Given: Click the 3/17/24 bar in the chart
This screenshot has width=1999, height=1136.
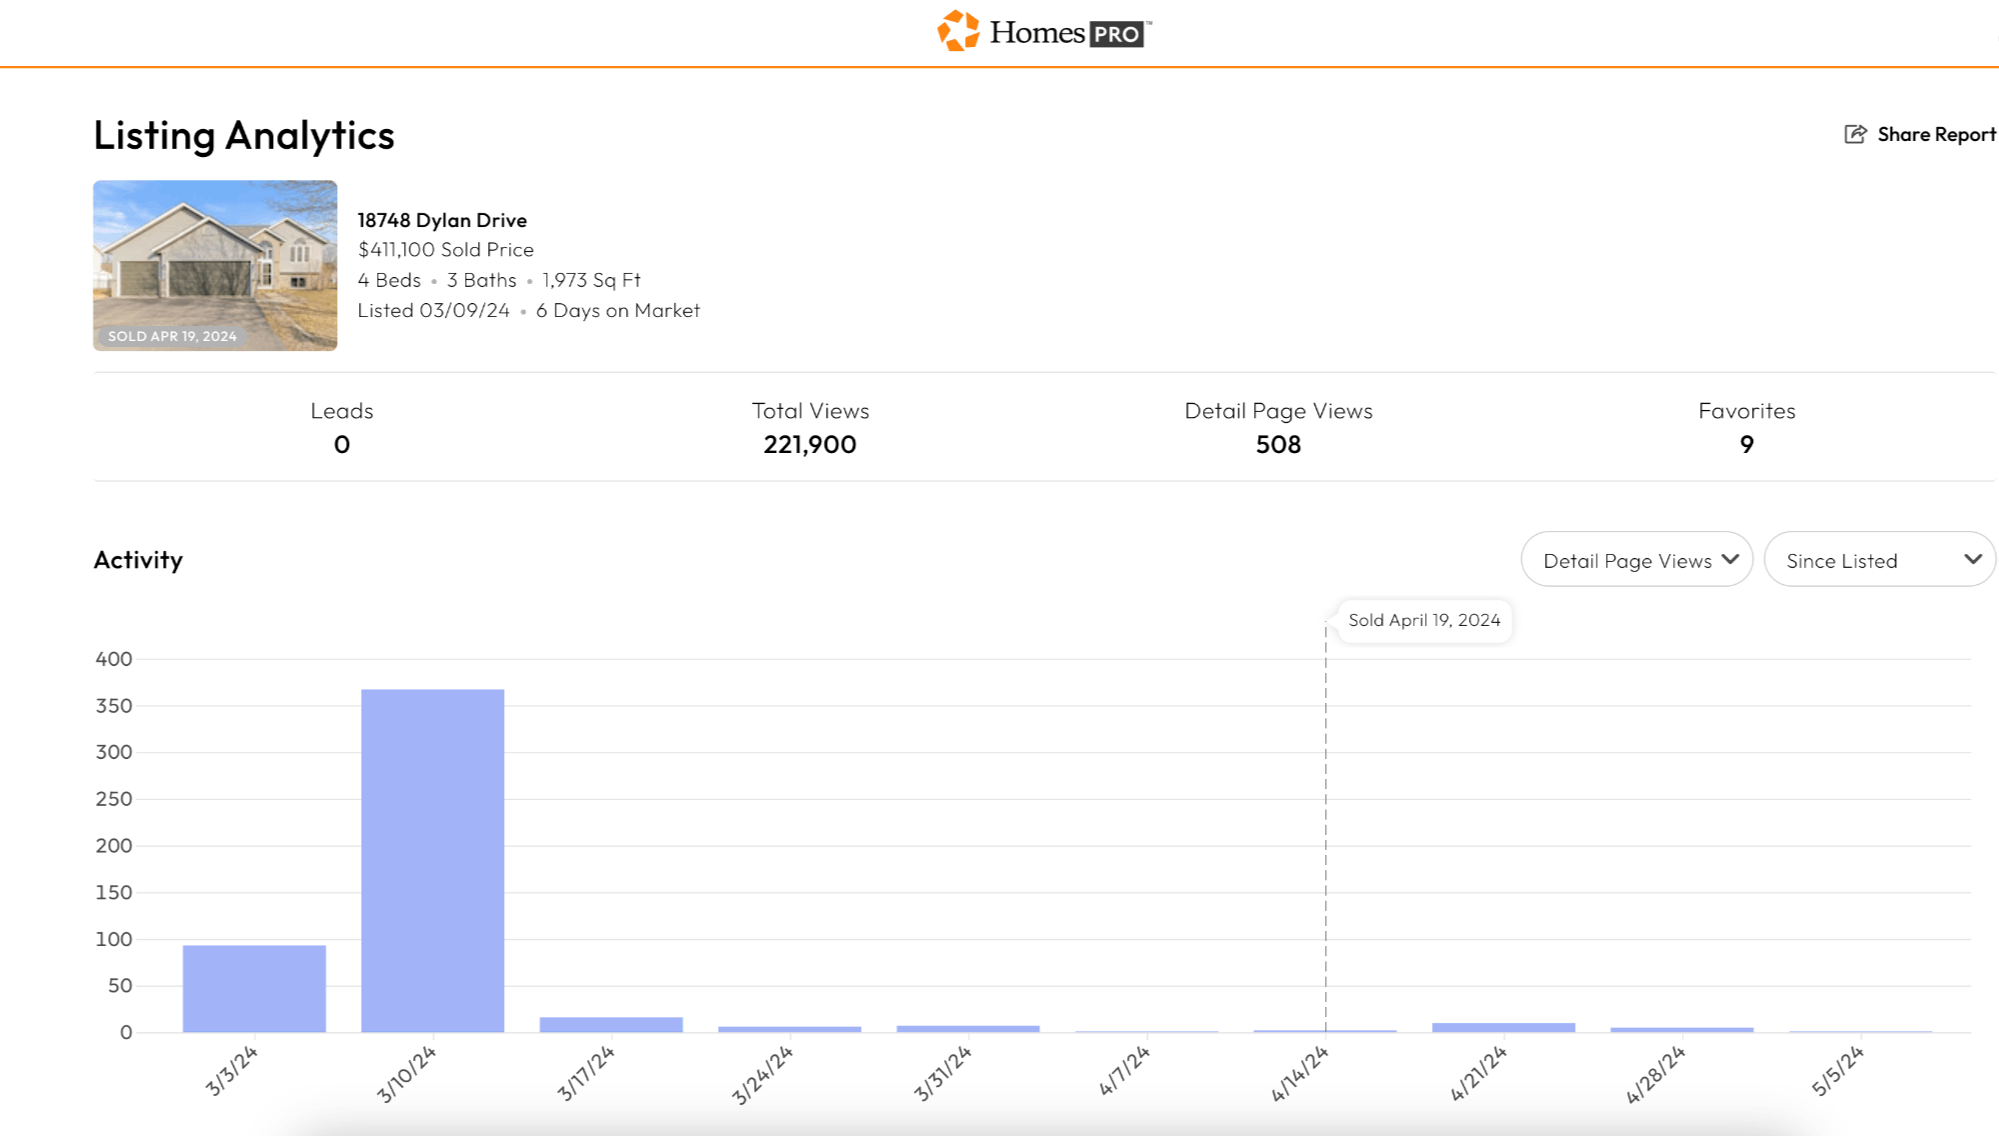Looking at the screenshot, I should click(611, 1024).
